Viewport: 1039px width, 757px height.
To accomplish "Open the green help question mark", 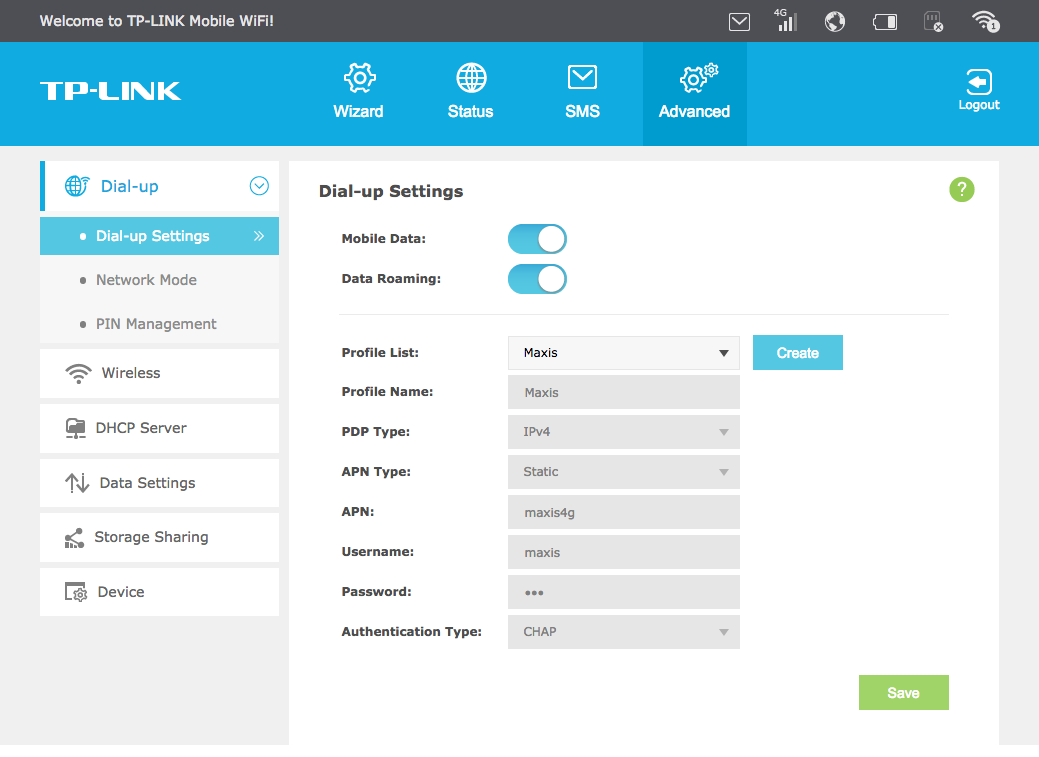I will [961, 189].
